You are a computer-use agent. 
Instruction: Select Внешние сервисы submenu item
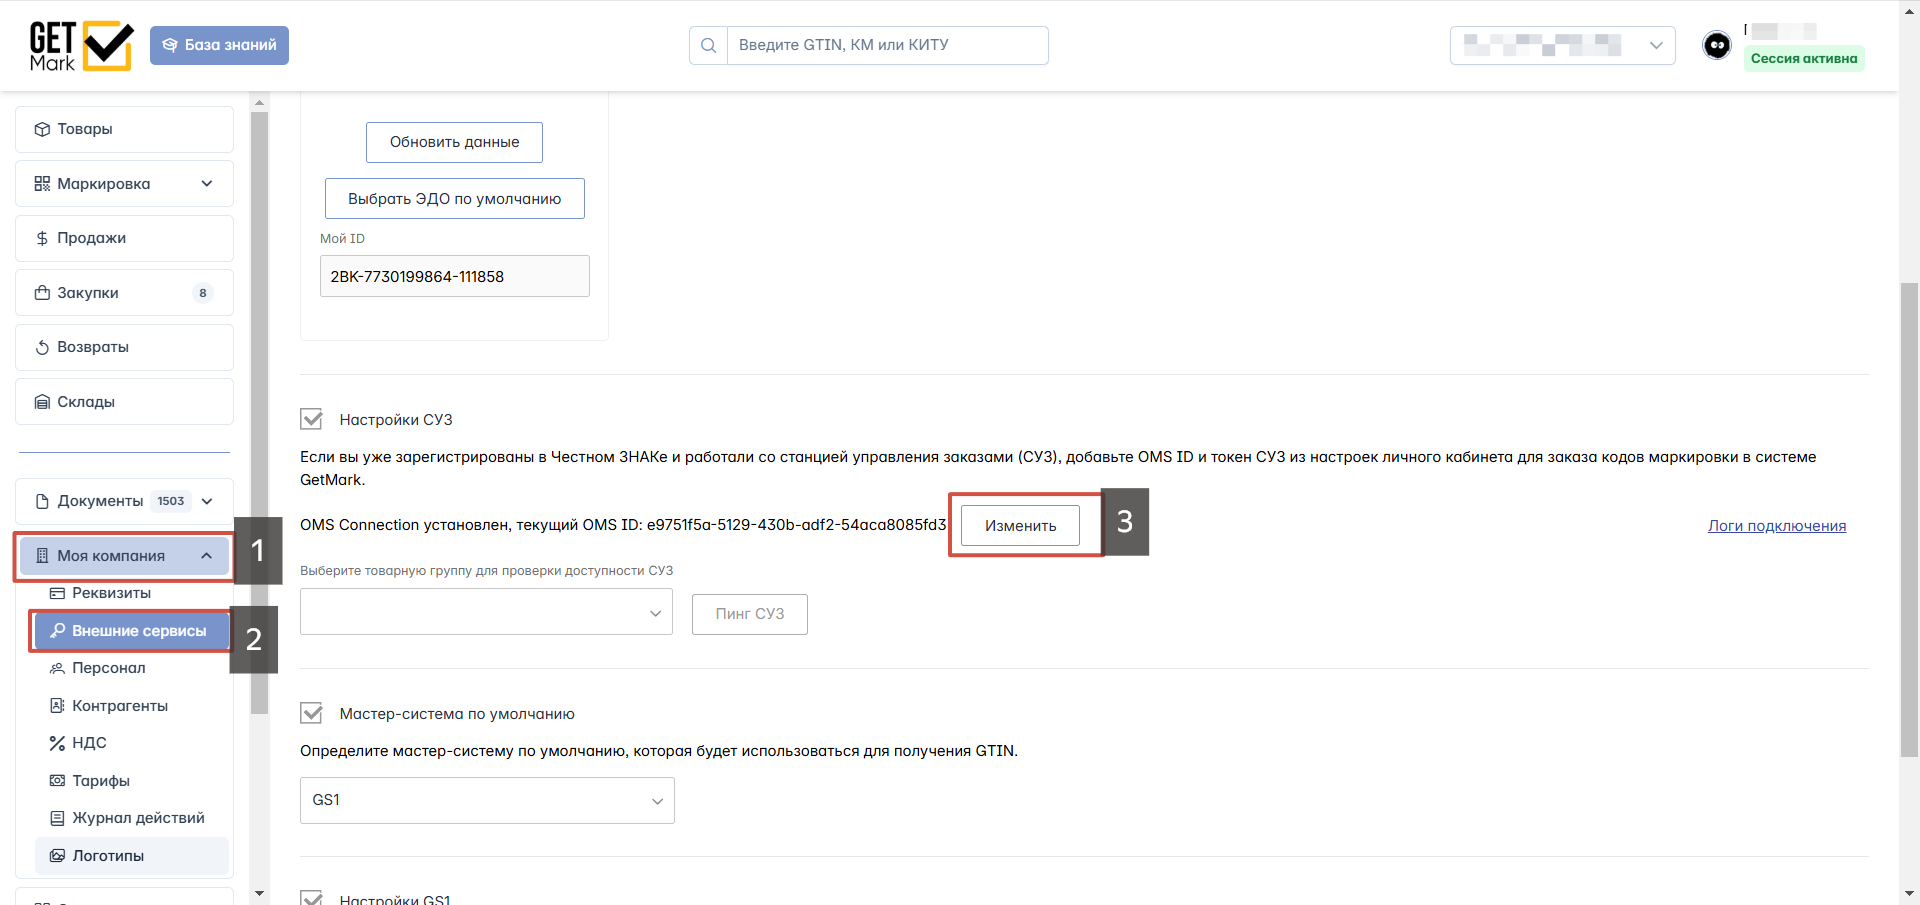[132, 631]
